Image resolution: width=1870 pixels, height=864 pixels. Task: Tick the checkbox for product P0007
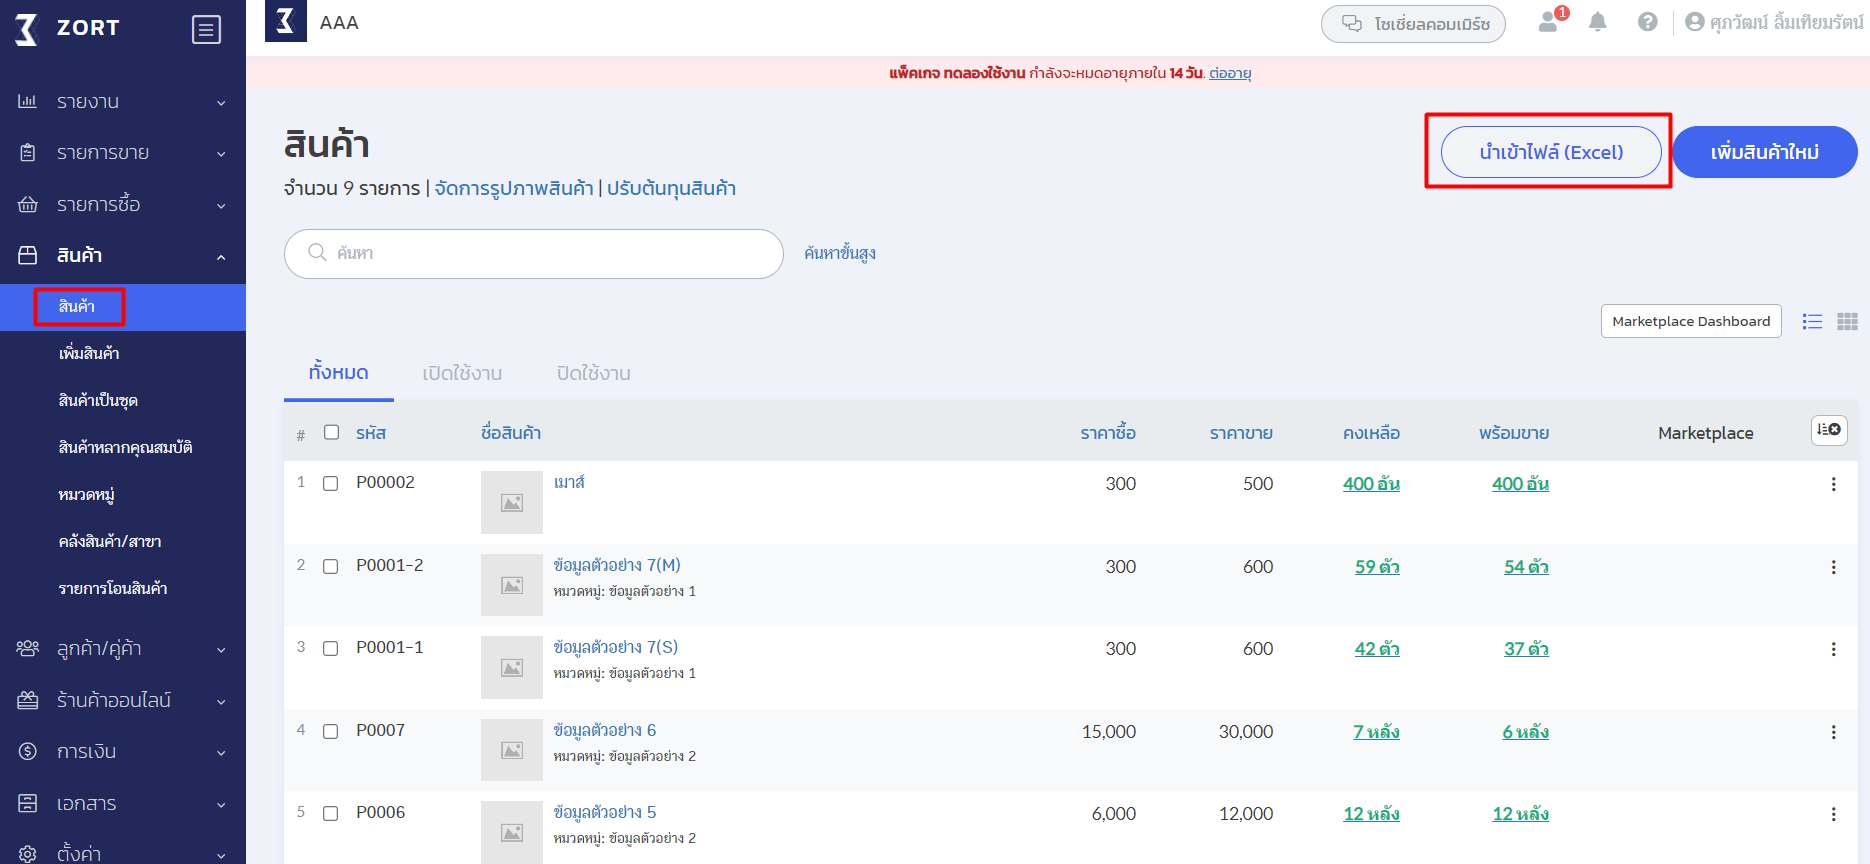[331, 732]
